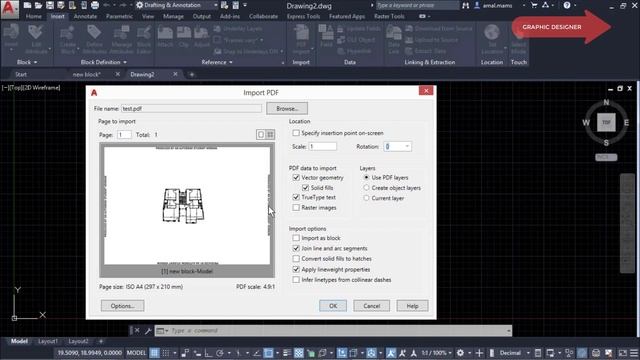
Task: Click the customize wrench icon on command line
Action: click(x=148, y=331)
